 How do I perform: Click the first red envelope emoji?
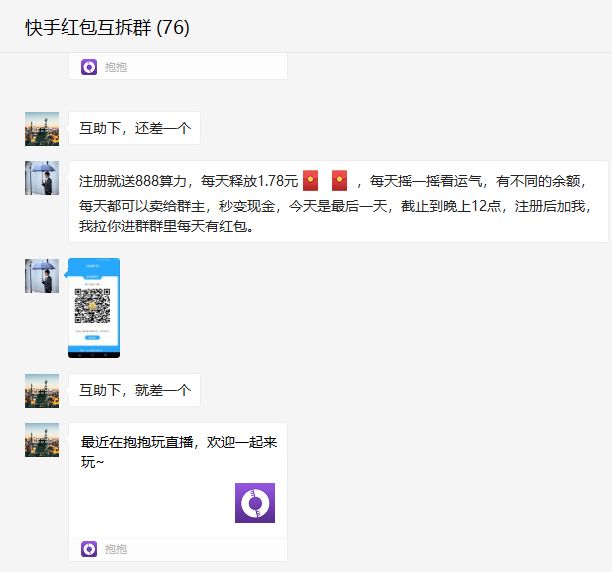[311, 181]
